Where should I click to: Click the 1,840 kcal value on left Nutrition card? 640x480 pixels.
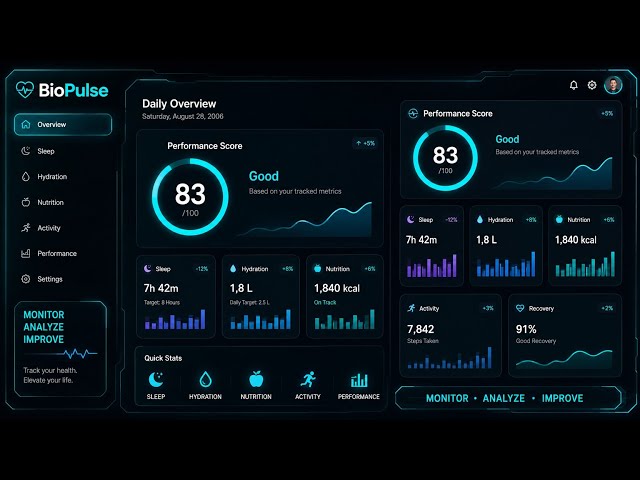pos(337,288)
